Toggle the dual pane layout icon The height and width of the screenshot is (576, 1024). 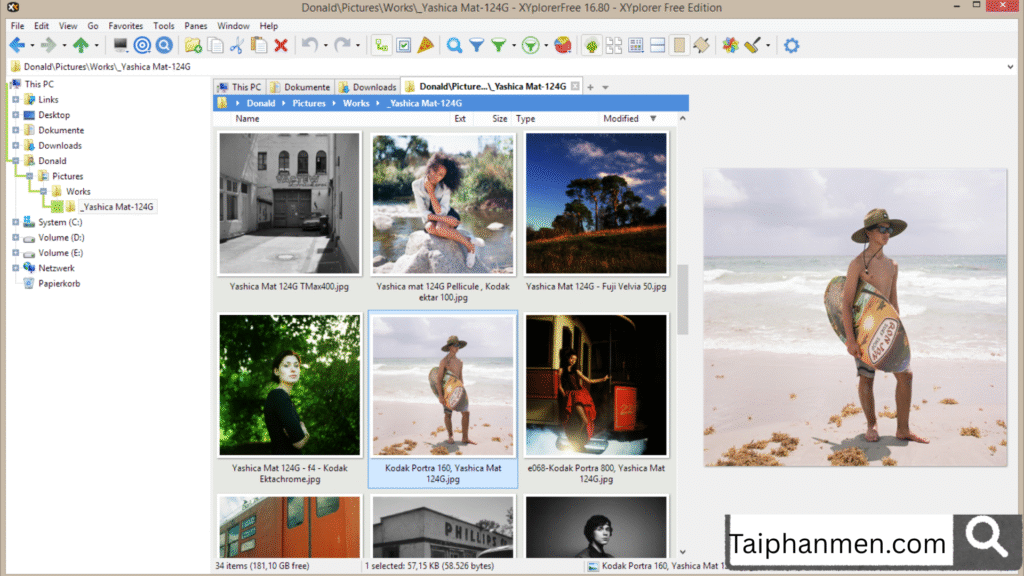tap(658, 45)
